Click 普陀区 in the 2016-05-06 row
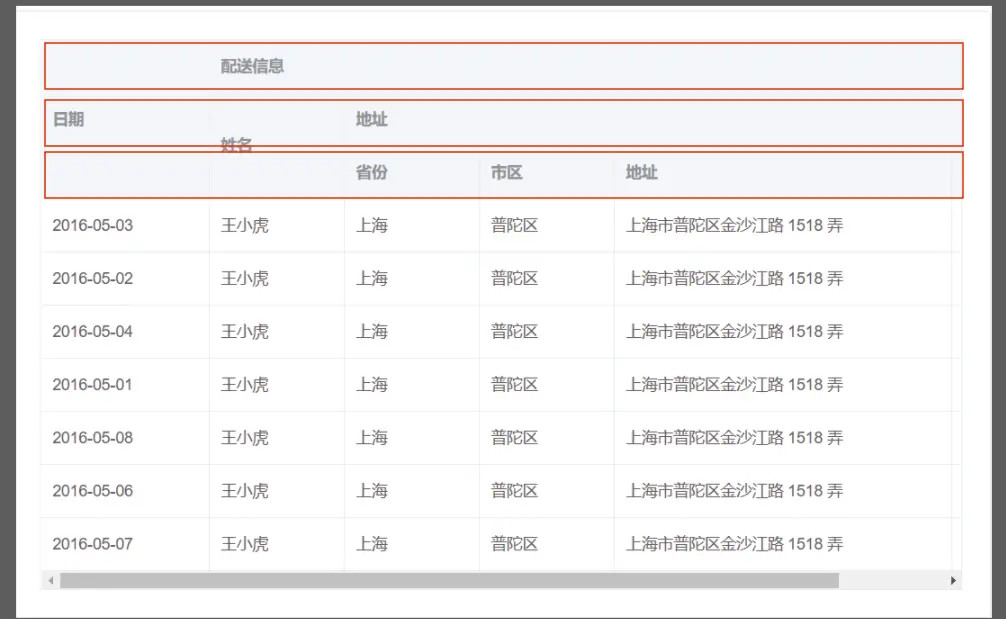Image resolution: width=1006 pixels, height=619 pixels. click(515, 491)
